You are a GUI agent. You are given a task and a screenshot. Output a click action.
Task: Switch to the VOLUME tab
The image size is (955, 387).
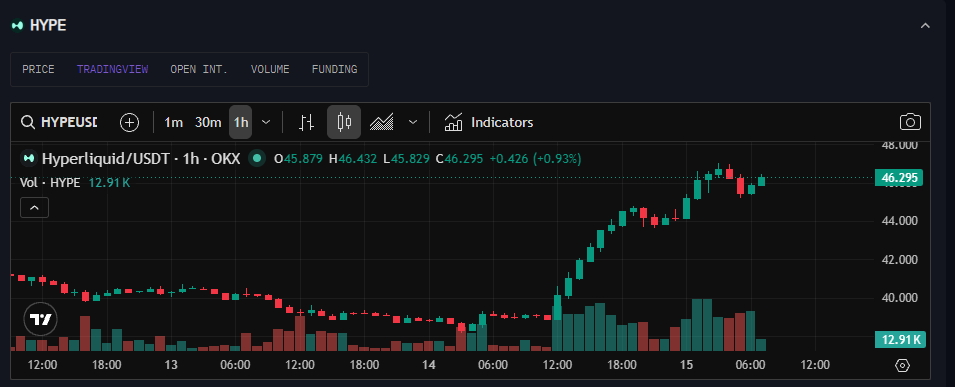[270, 69]
